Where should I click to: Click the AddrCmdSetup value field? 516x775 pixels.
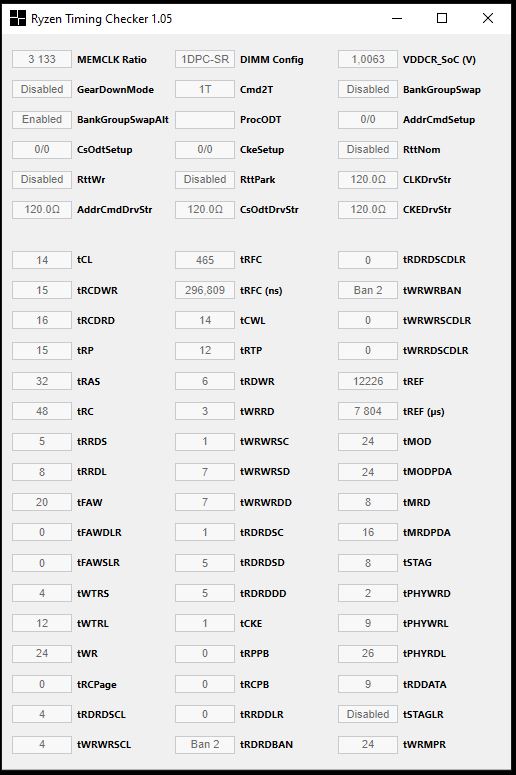368,120
